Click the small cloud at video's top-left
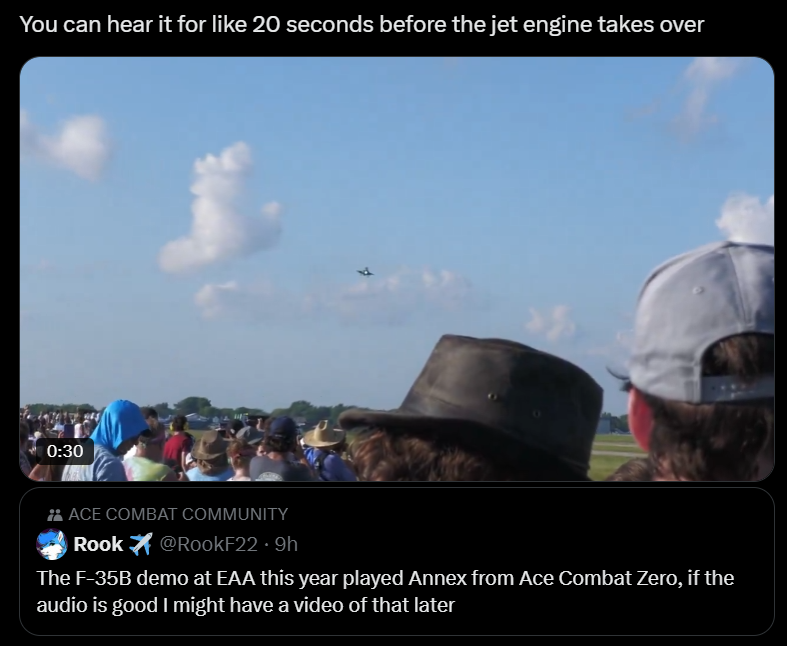This screenshot has width=787, height=646. point(68,145)
